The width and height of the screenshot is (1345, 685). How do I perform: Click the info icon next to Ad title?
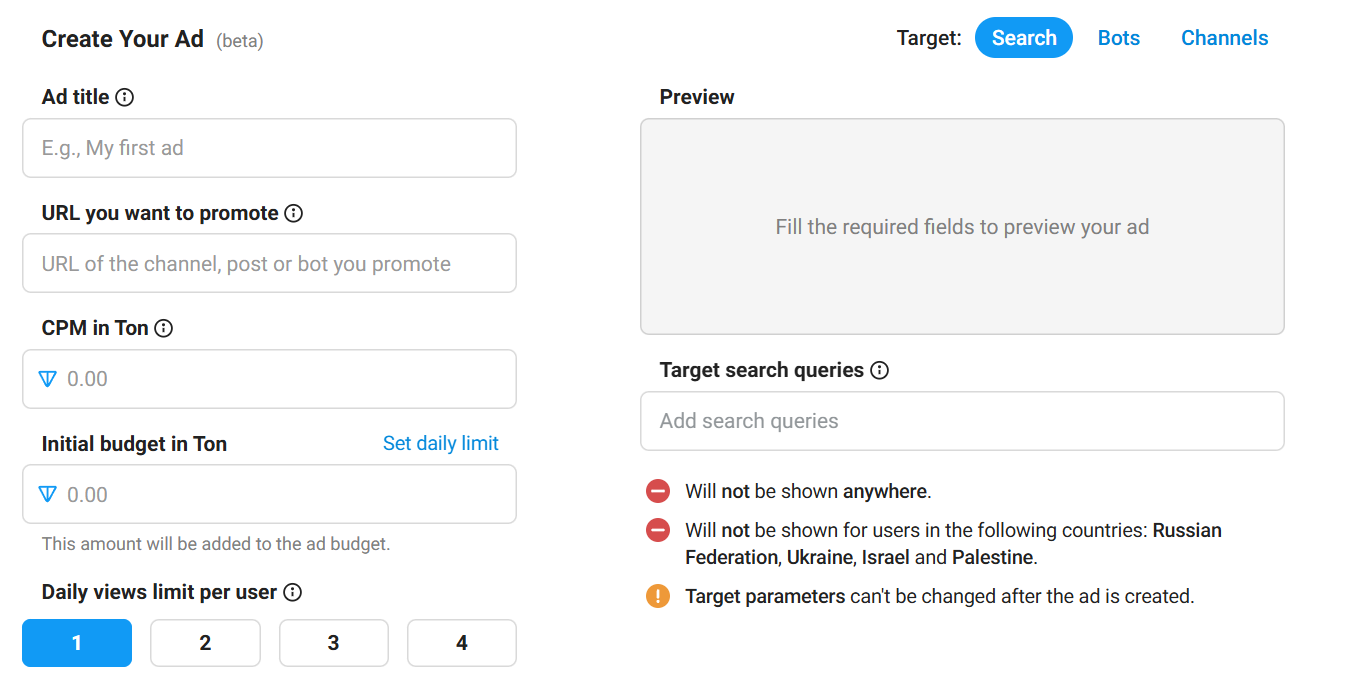click(x=124, y=97)
